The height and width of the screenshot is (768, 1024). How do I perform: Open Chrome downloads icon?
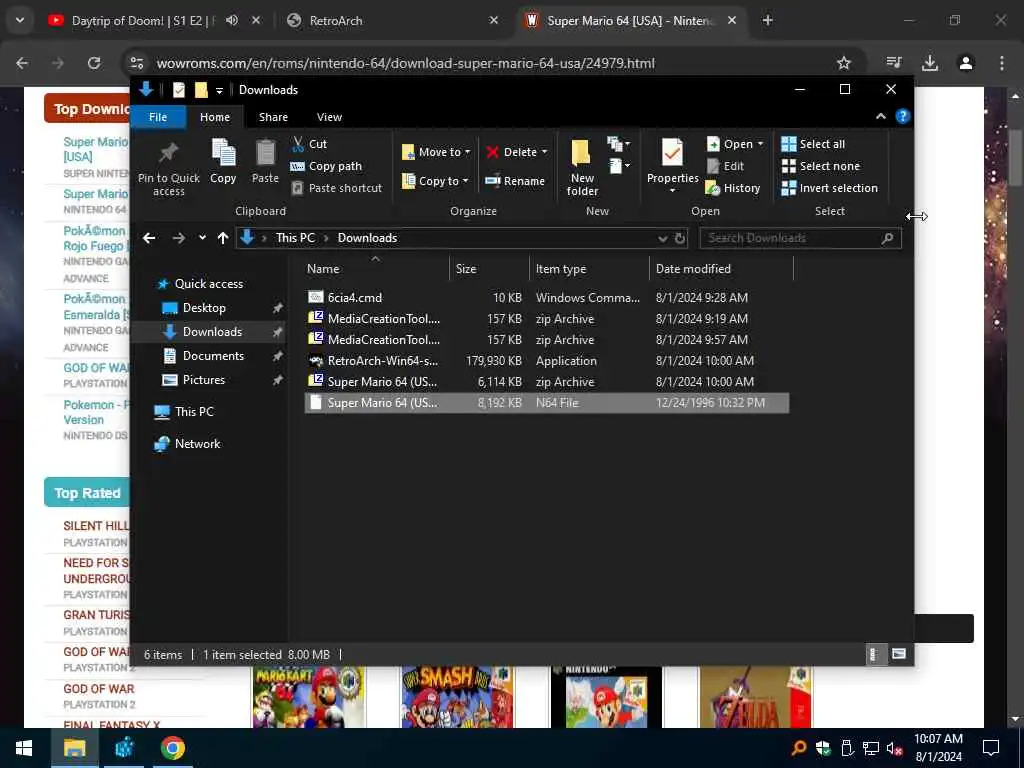(930, 63)
